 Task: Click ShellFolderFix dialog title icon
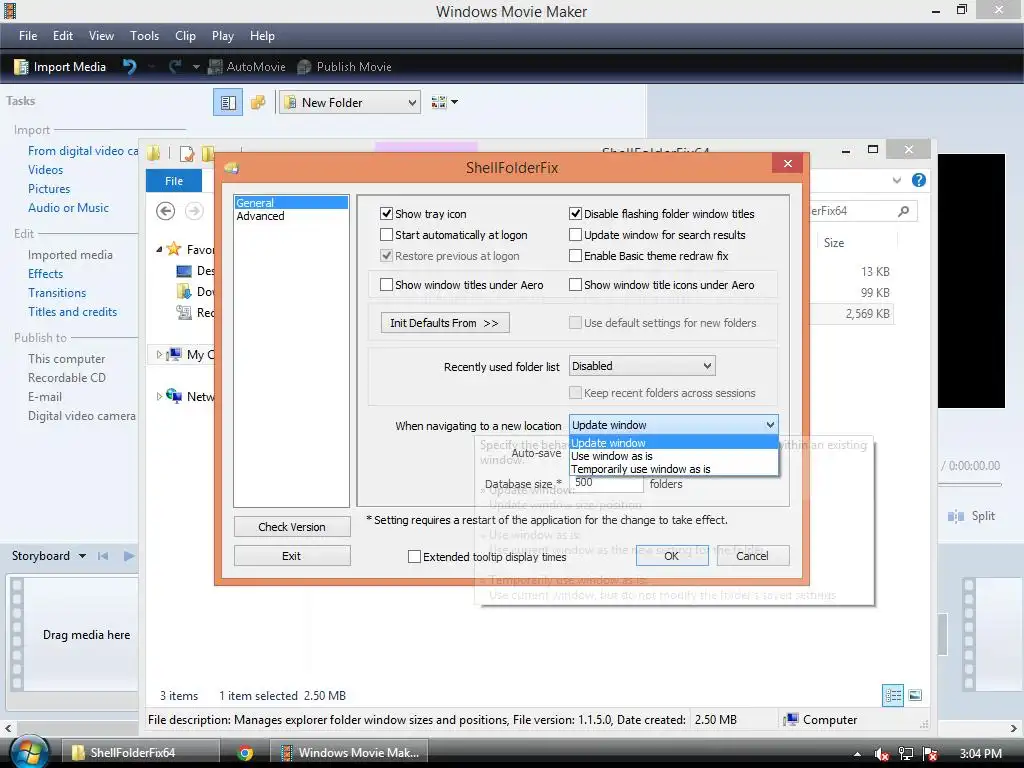click(x=231, y=168)
